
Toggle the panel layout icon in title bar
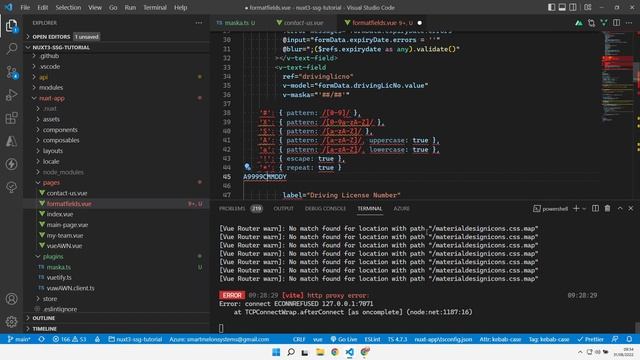[562, 7]
